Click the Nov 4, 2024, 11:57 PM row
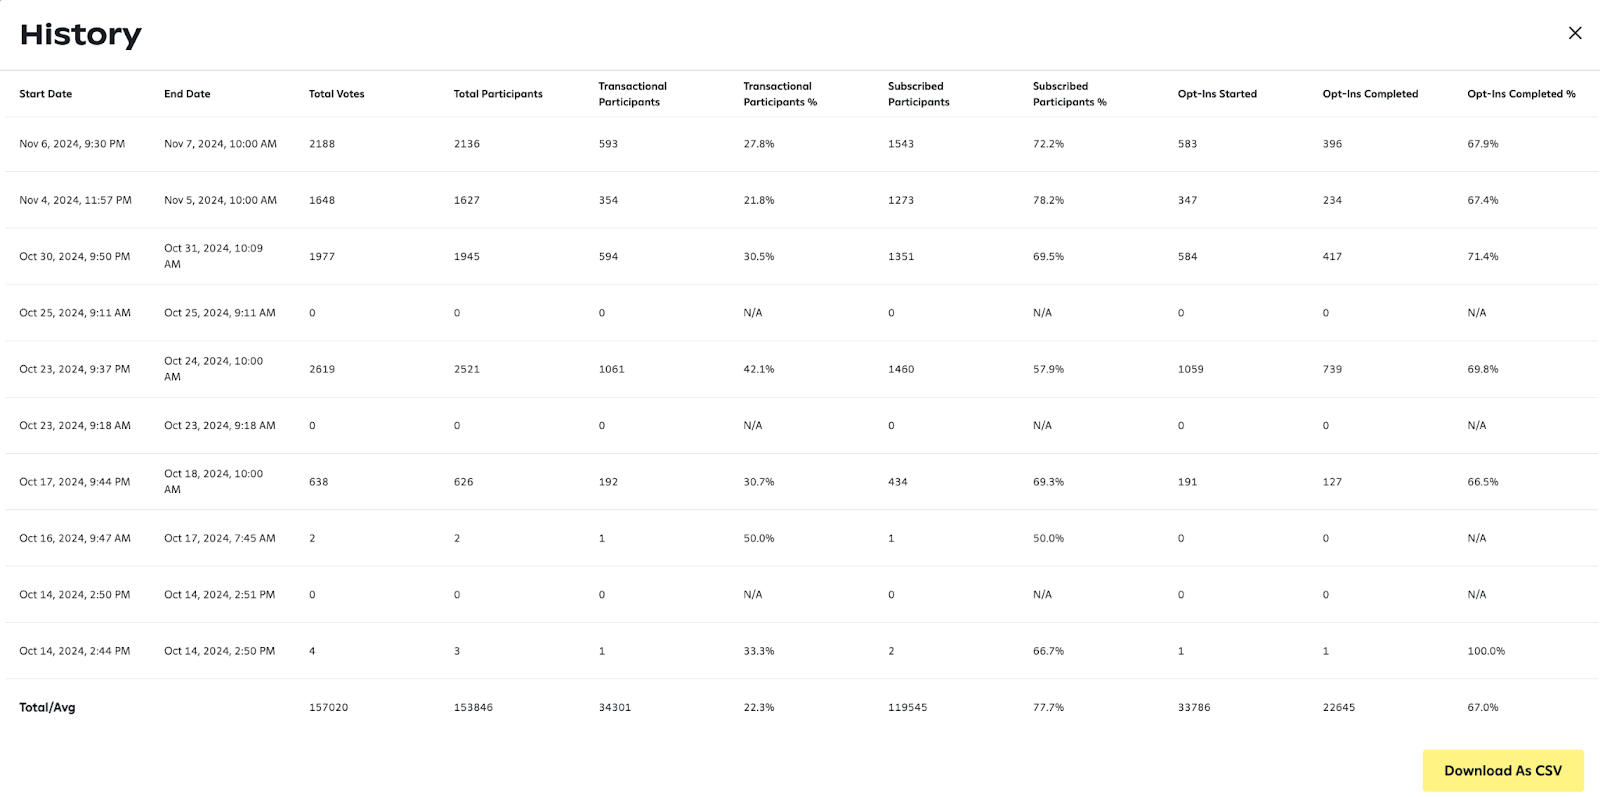The width and height of the screenshot is (1600, 797). point(75,200)
